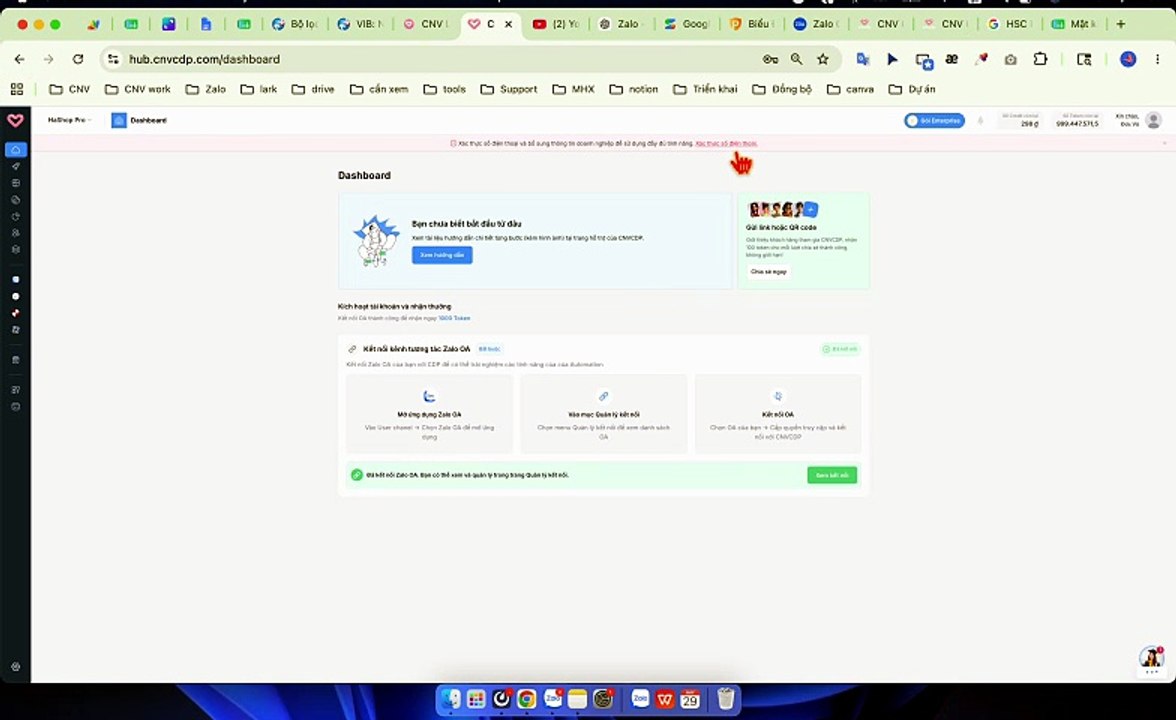Open the apps grid in bookmarks bar
Viewport: 1176px width, 720px height.
16,89
